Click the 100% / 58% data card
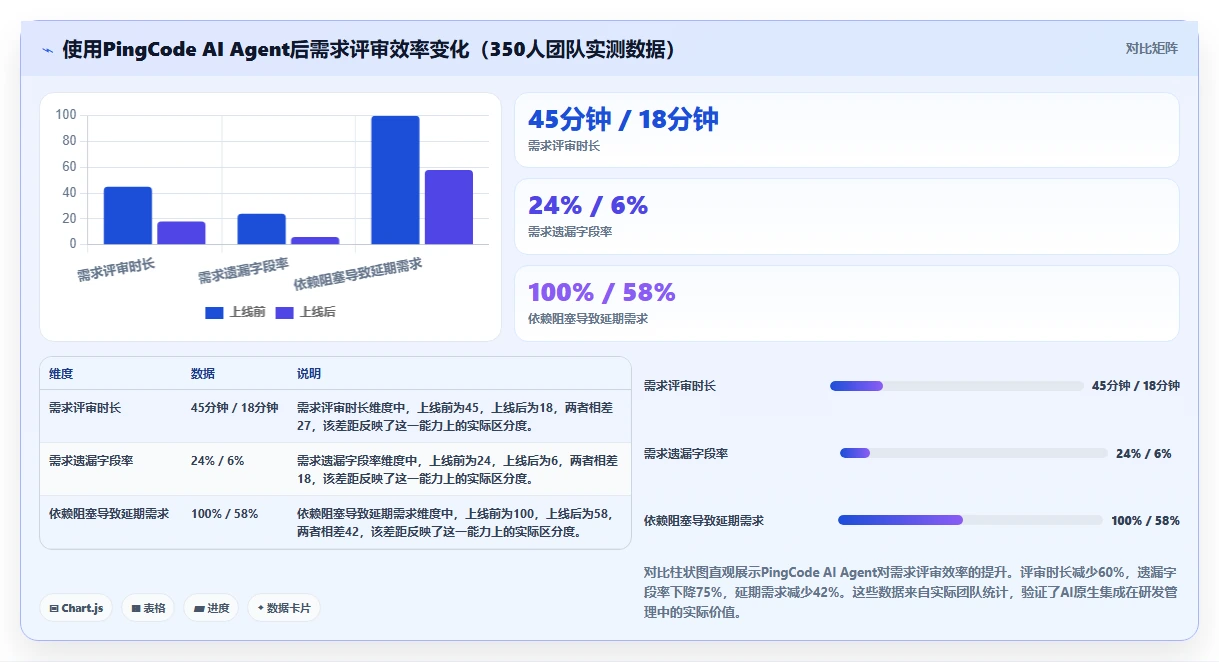Image resolution: width=1219 pixels, height=662 pixels. click(847, 303)
